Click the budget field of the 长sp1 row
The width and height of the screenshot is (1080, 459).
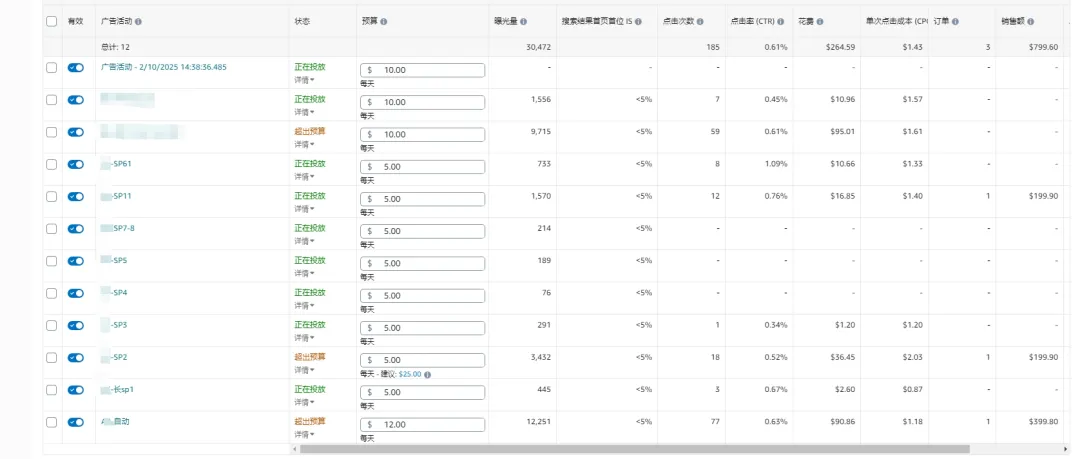point(422,392)
